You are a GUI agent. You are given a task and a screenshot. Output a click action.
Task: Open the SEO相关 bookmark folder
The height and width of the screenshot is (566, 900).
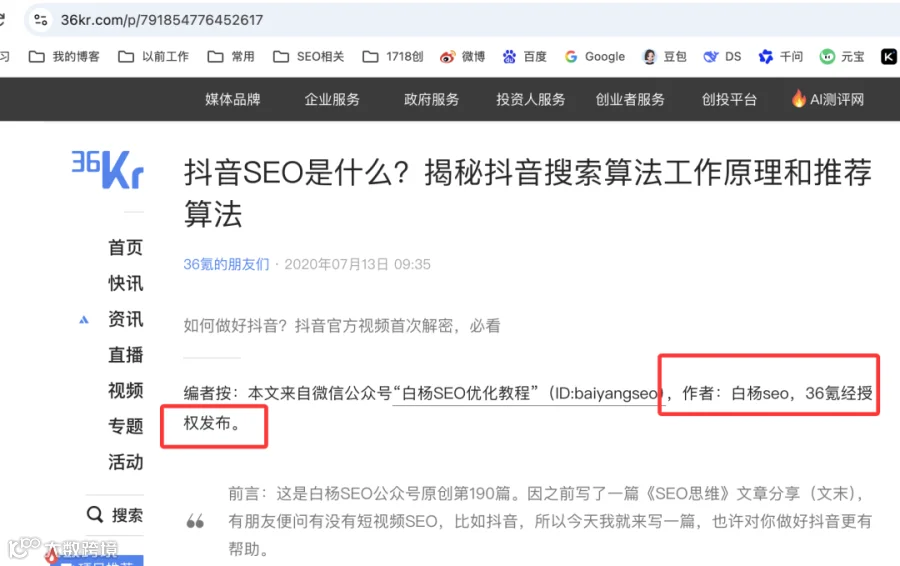(309, 56)
